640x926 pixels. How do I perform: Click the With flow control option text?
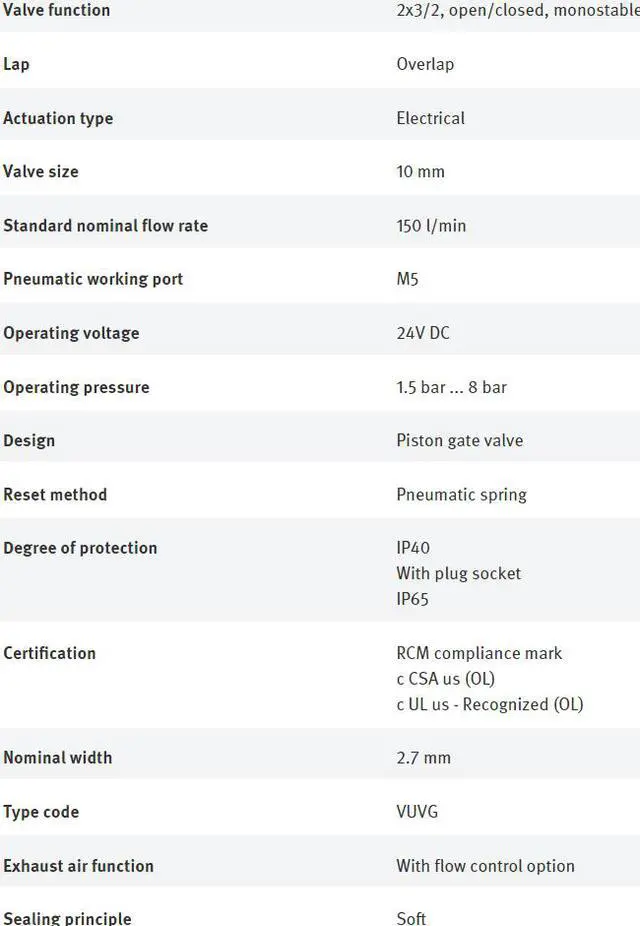(x=485, y=866)
